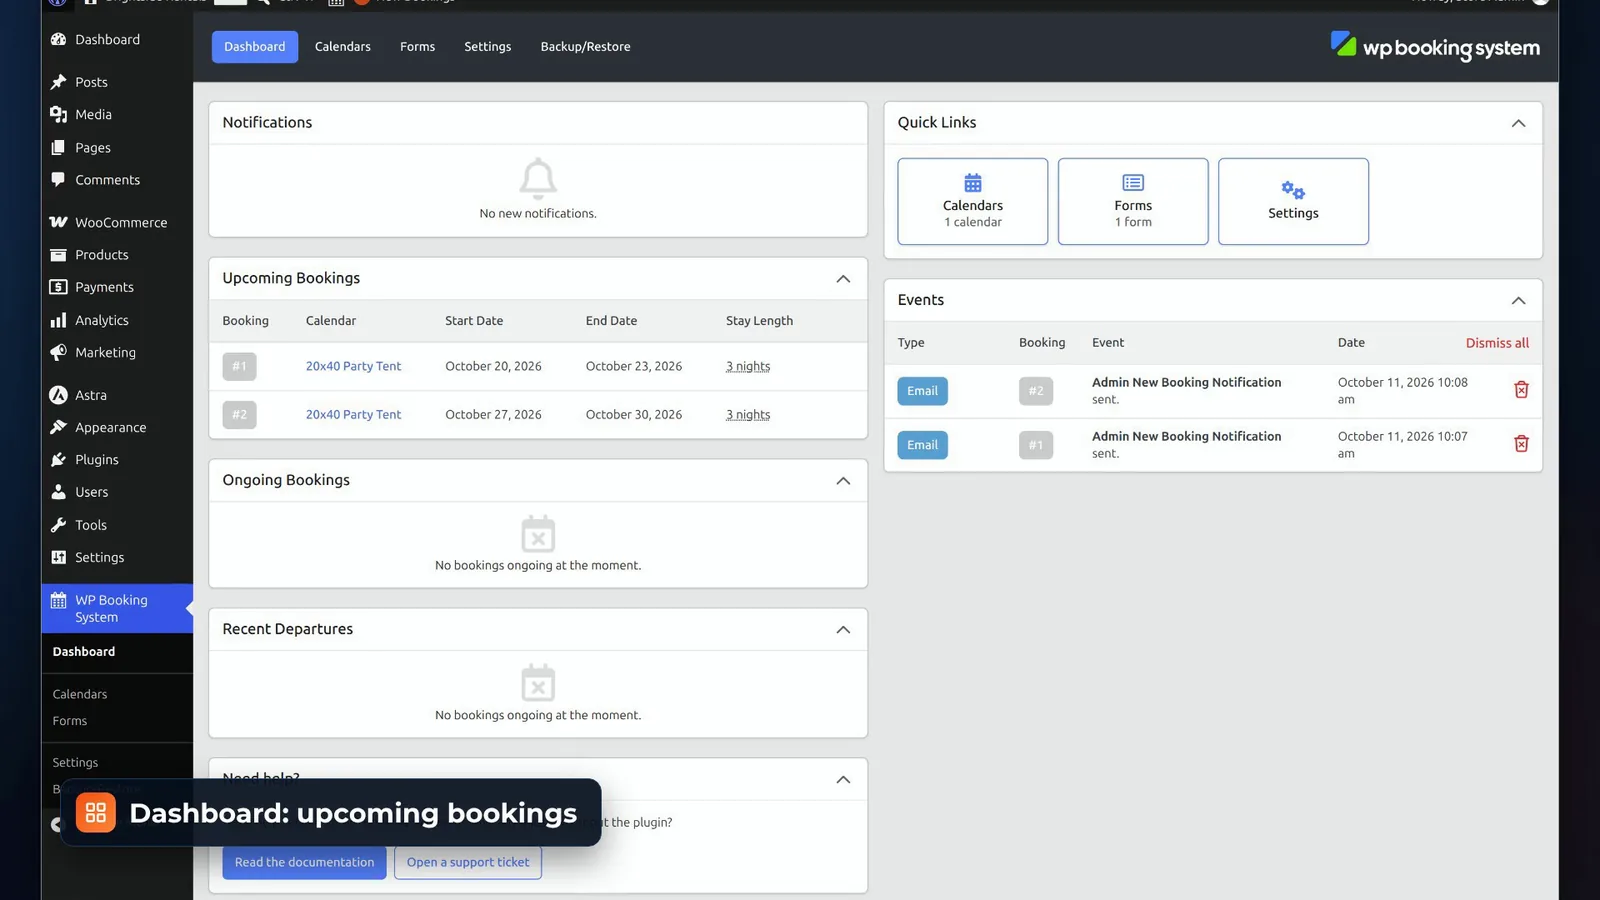Image resolution: width=1600 pixels, height=900 pixels.
Task: Open Tools wrench icon in sidebar
Action: coord(58,525)
